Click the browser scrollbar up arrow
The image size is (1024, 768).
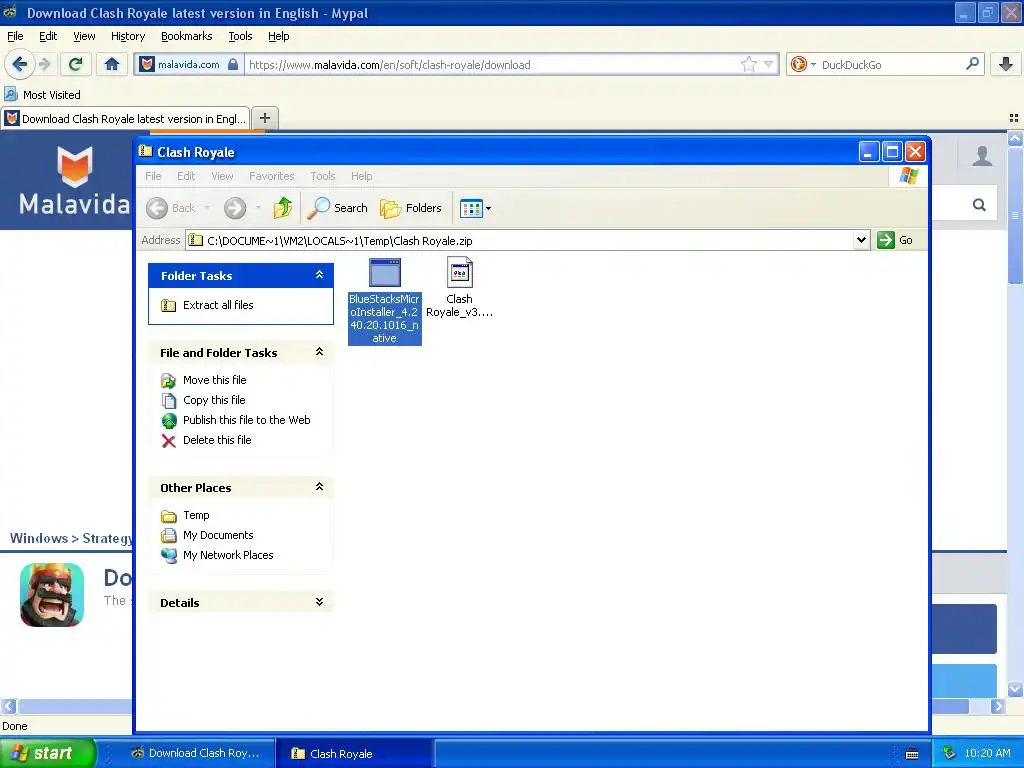[1015, 138]
